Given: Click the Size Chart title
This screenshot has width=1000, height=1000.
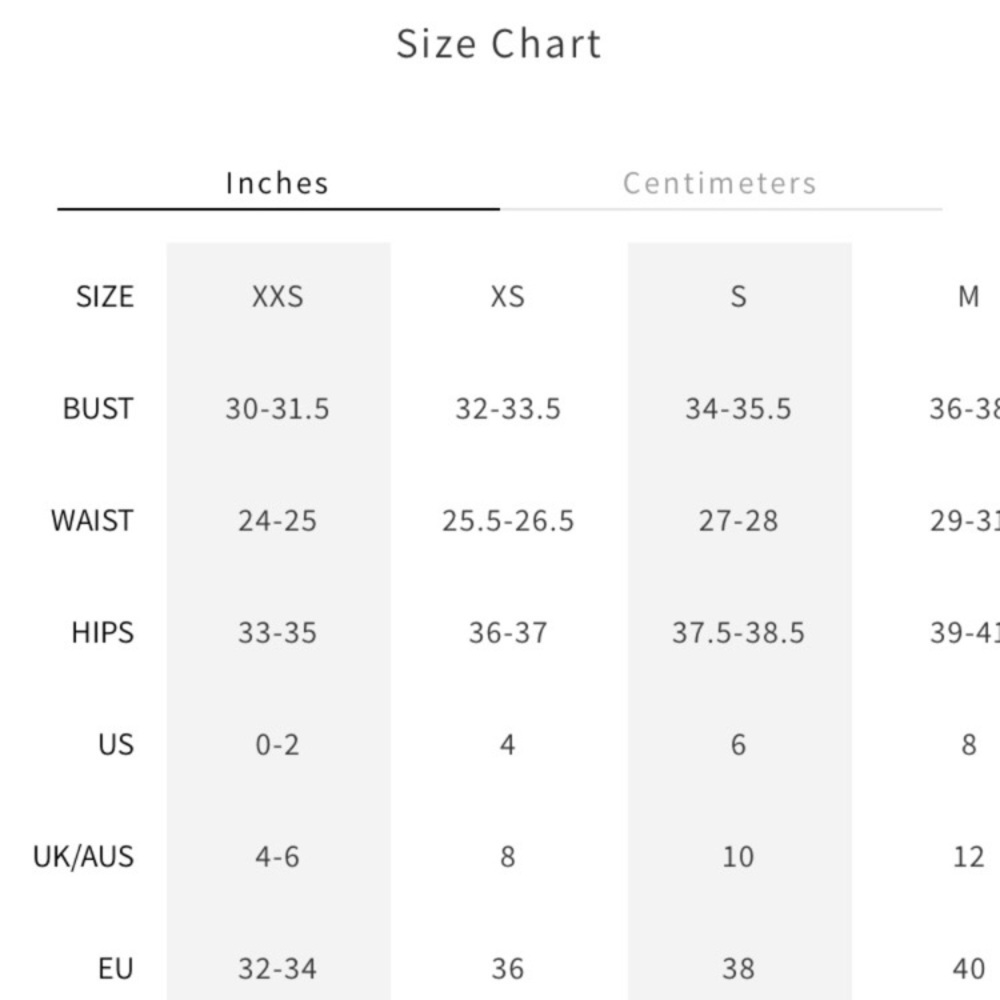Looking at the screenshot, I should 499,43.
